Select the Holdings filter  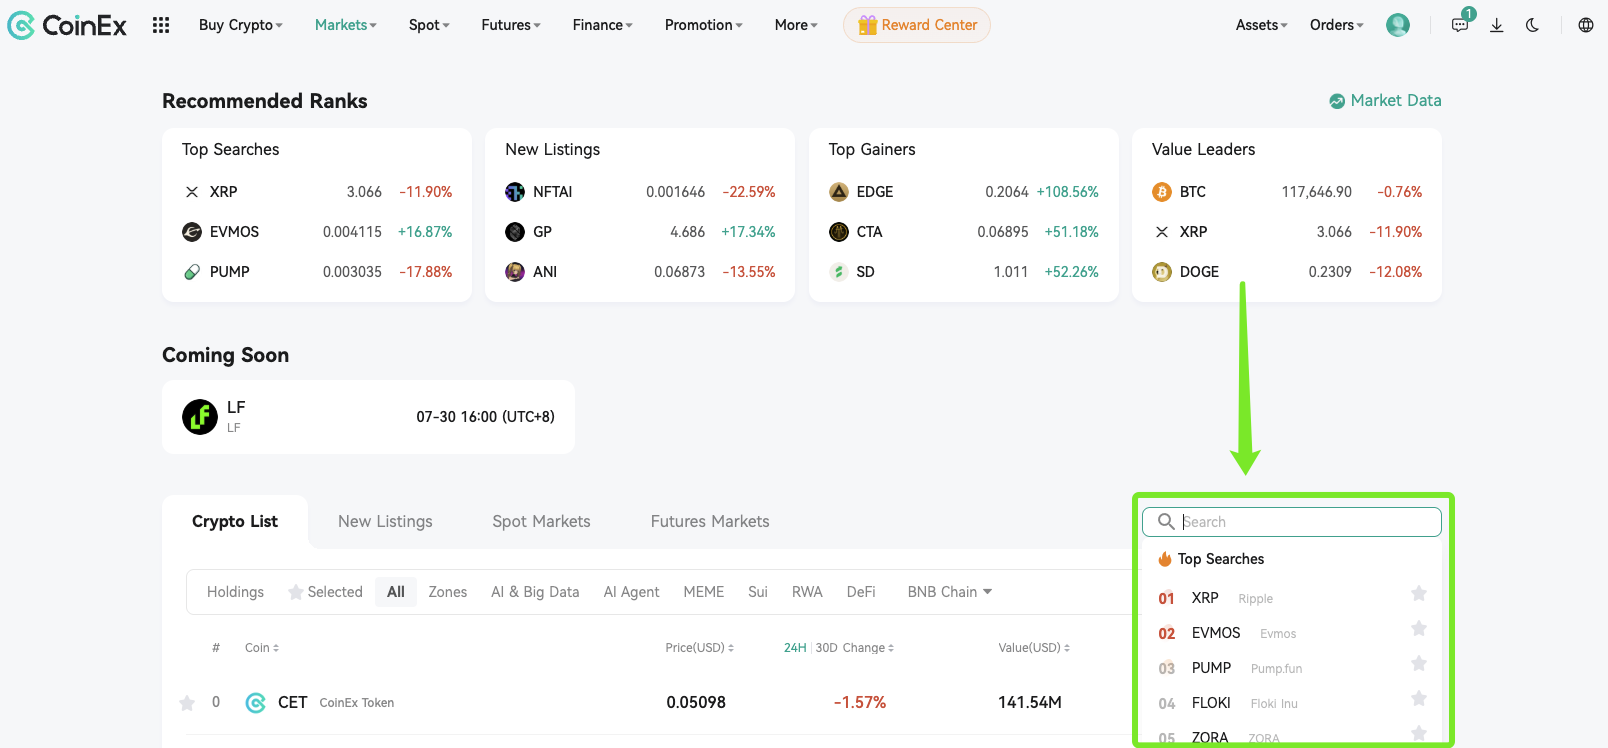236,592
